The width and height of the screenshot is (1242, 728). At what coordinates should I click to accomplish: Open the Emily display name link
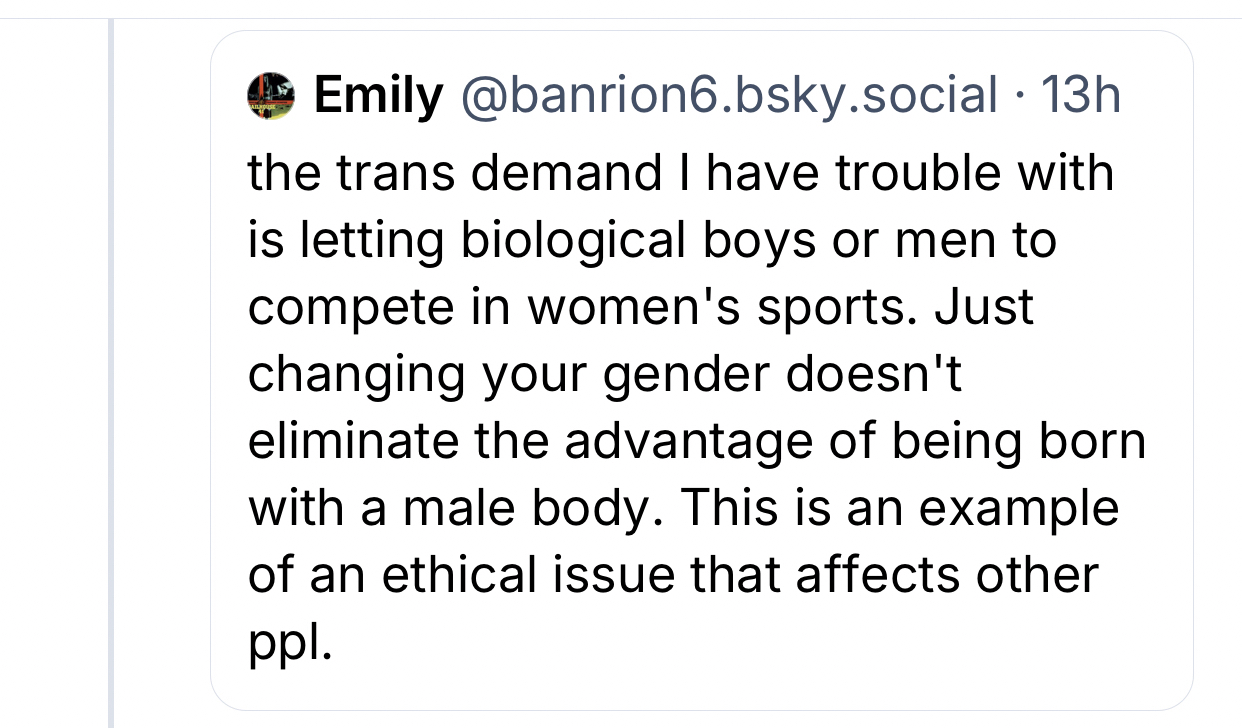[x=378, y=97]
